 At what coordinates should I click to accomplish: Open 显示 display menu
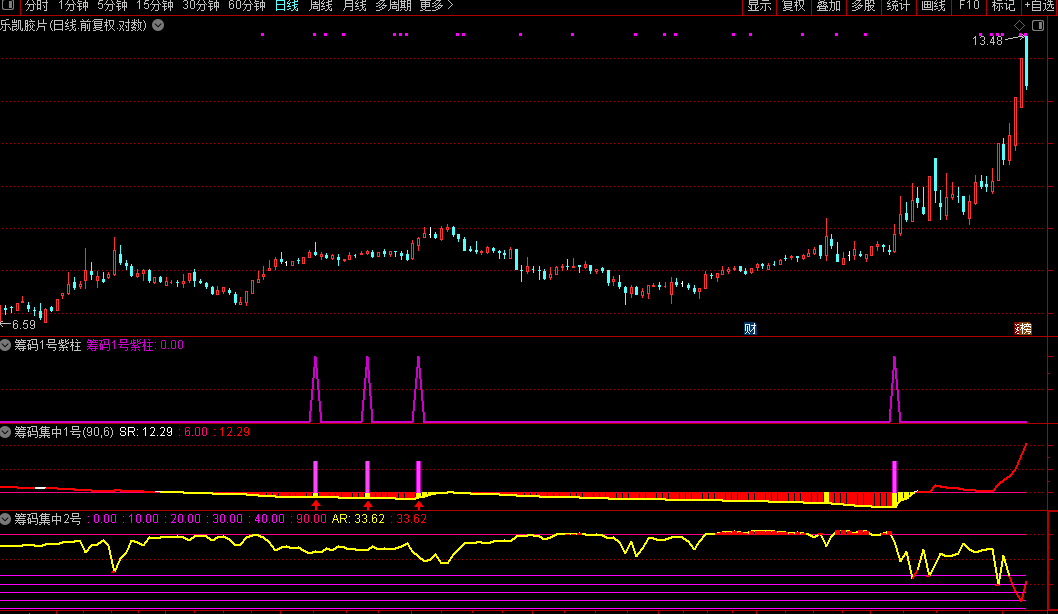pyautogui.click(x=759, y=6)
